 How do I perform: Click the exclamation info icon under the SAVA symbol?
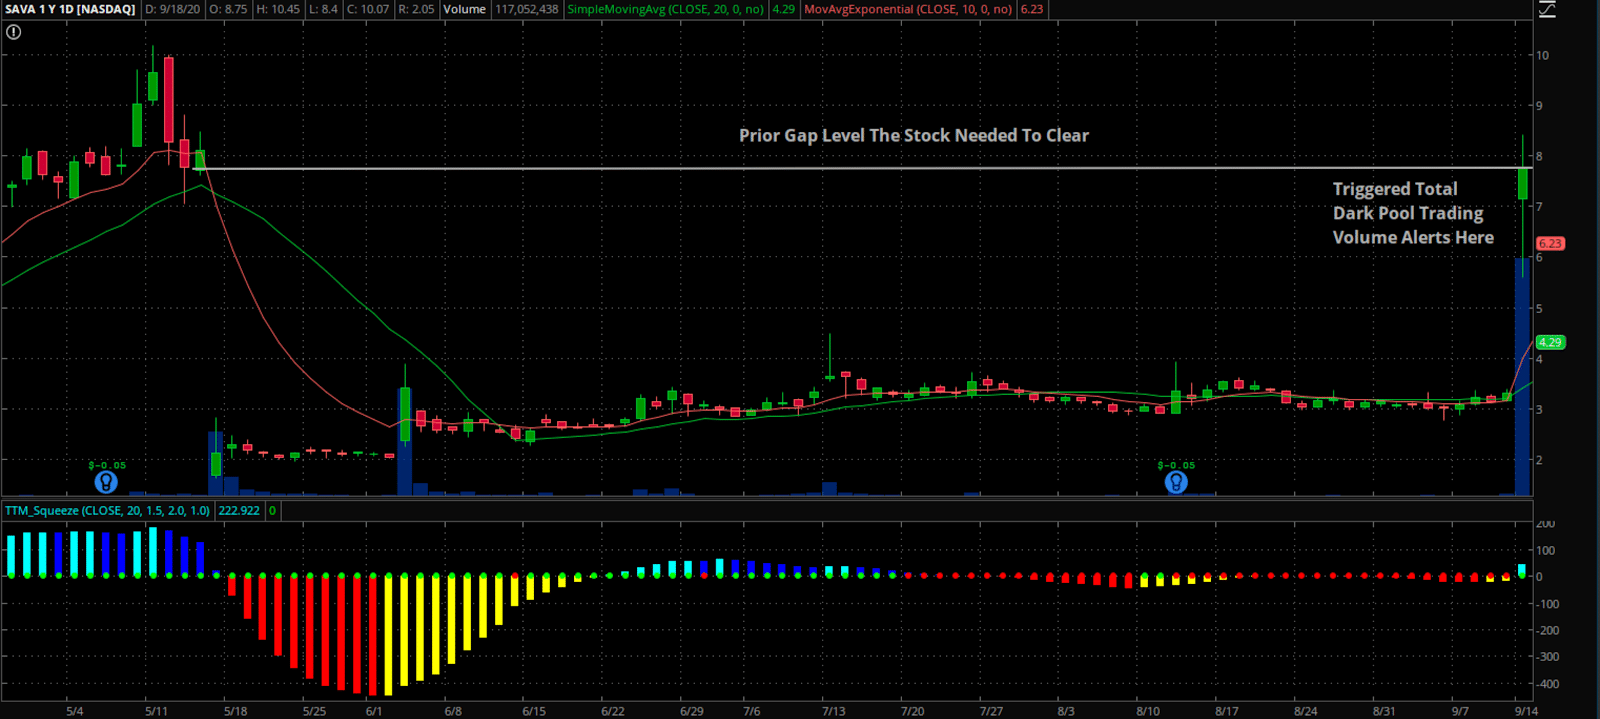(x=14, y=32)
